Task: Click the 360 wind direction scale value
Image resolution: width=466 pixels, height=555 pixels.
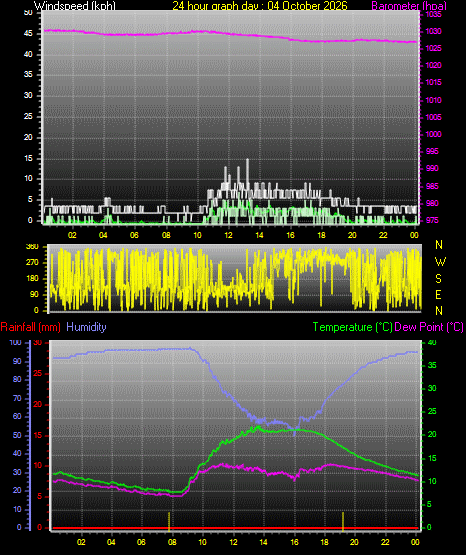Action: coord(32,247)
